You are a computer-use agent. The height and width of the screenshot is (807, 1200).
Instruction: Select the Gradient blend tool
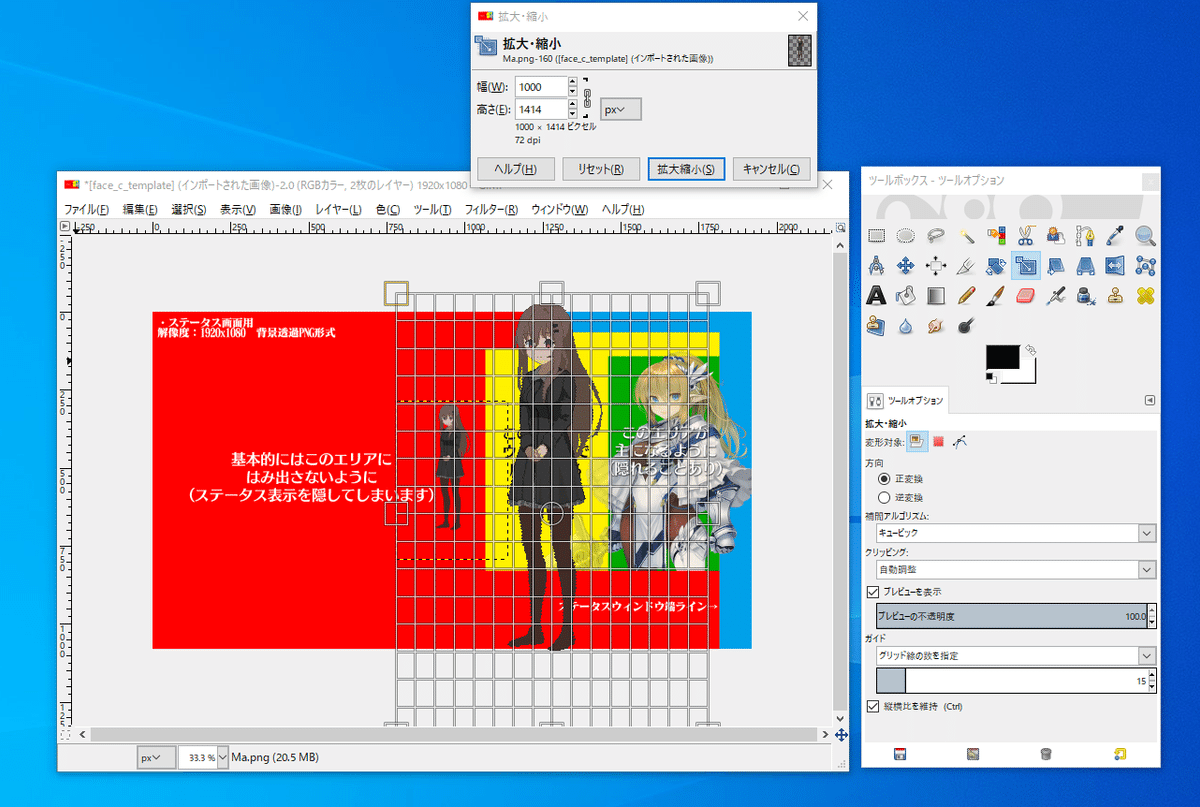pos(936,296)
